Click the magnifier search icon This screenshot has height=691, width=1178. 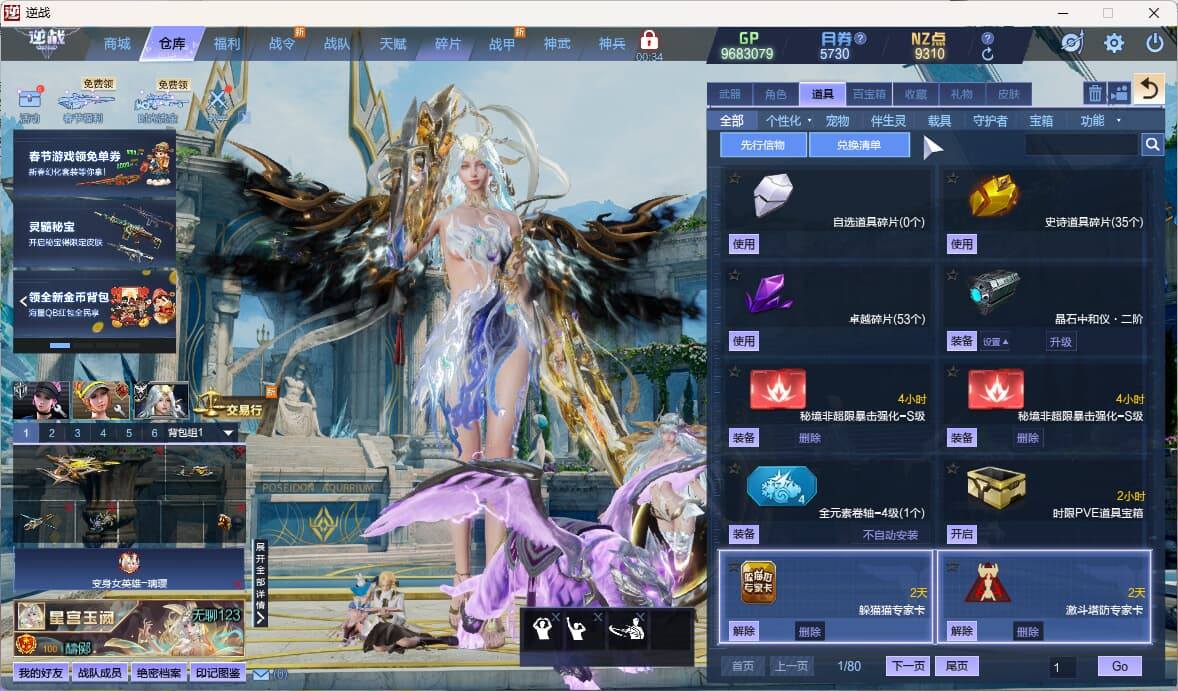pos(1152,145)
